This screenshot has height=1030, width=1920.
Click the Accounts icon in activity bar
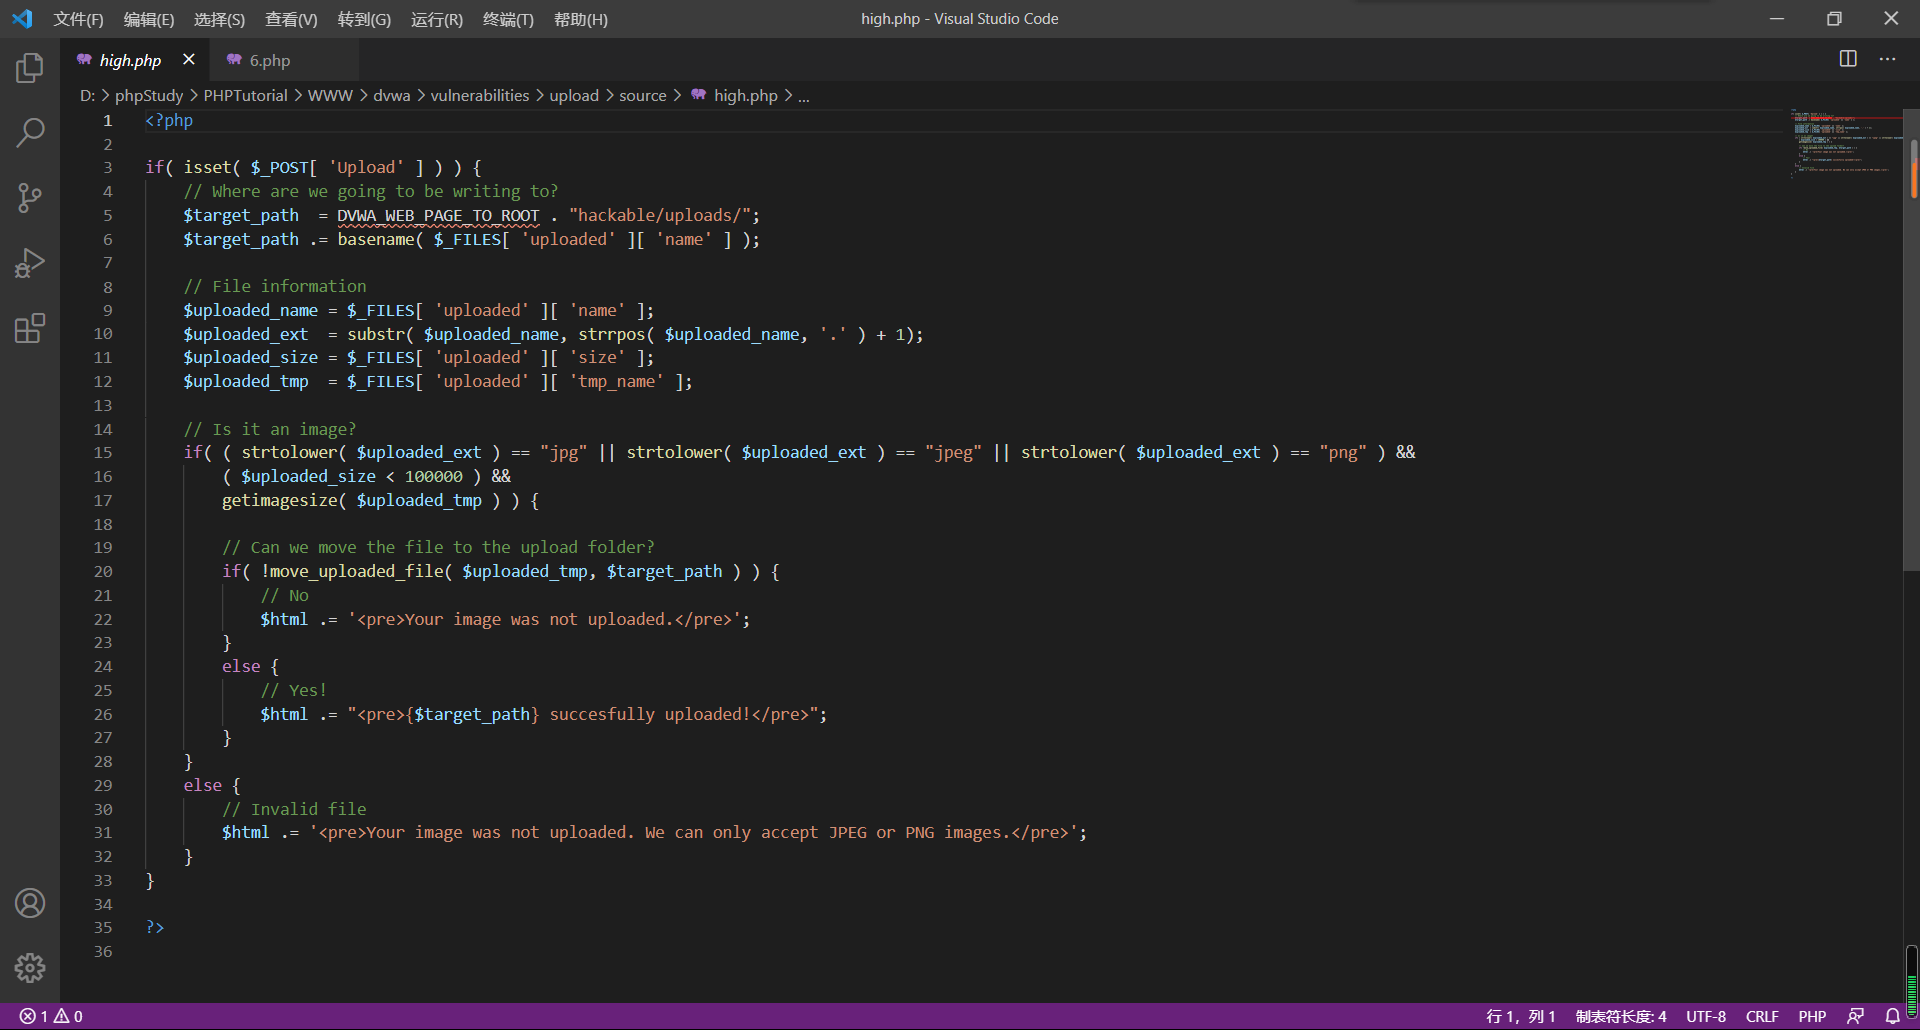click(x=30, y=903)
